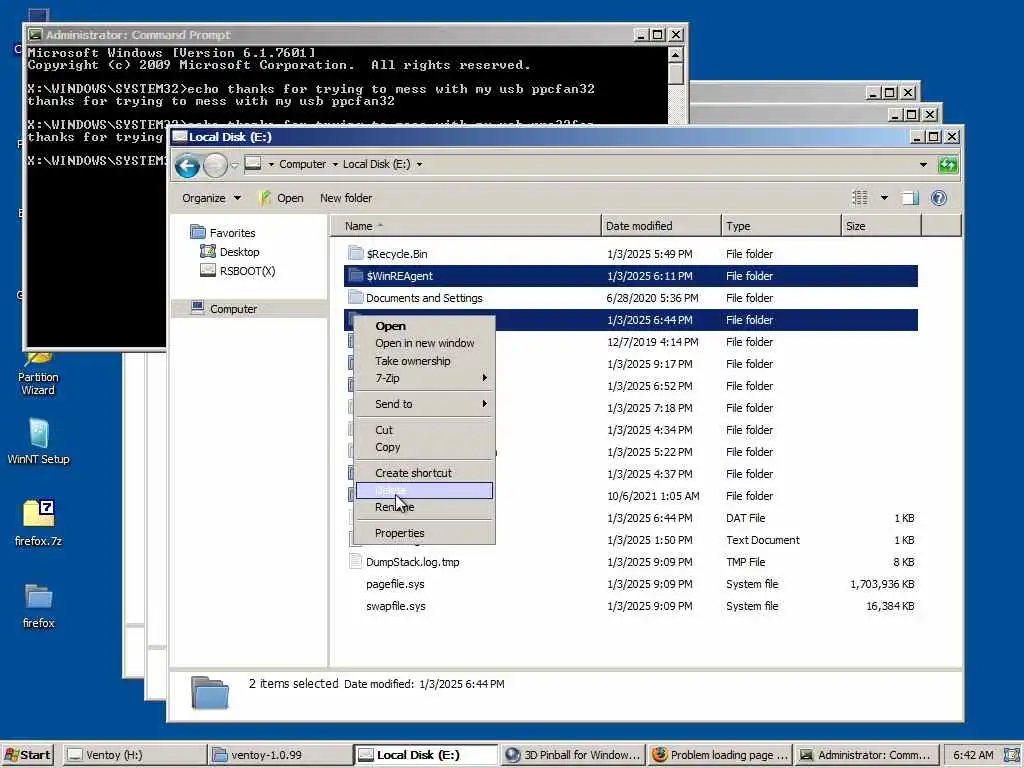
Task: Expand the 7-Zip submenu
Action: [x=424, y=378]
